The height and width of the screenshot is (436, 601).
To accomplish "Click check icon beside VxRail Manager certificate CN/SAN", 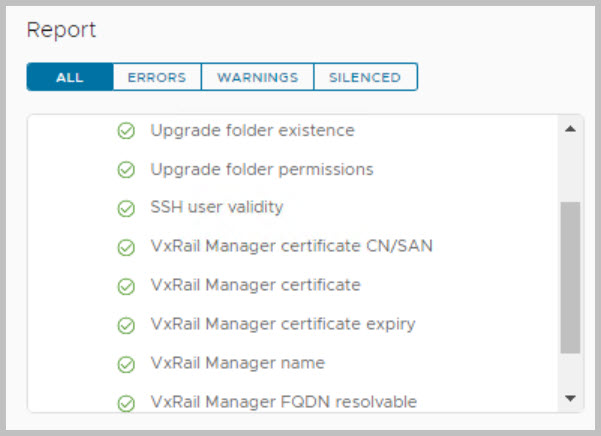I will pos(126,247).
